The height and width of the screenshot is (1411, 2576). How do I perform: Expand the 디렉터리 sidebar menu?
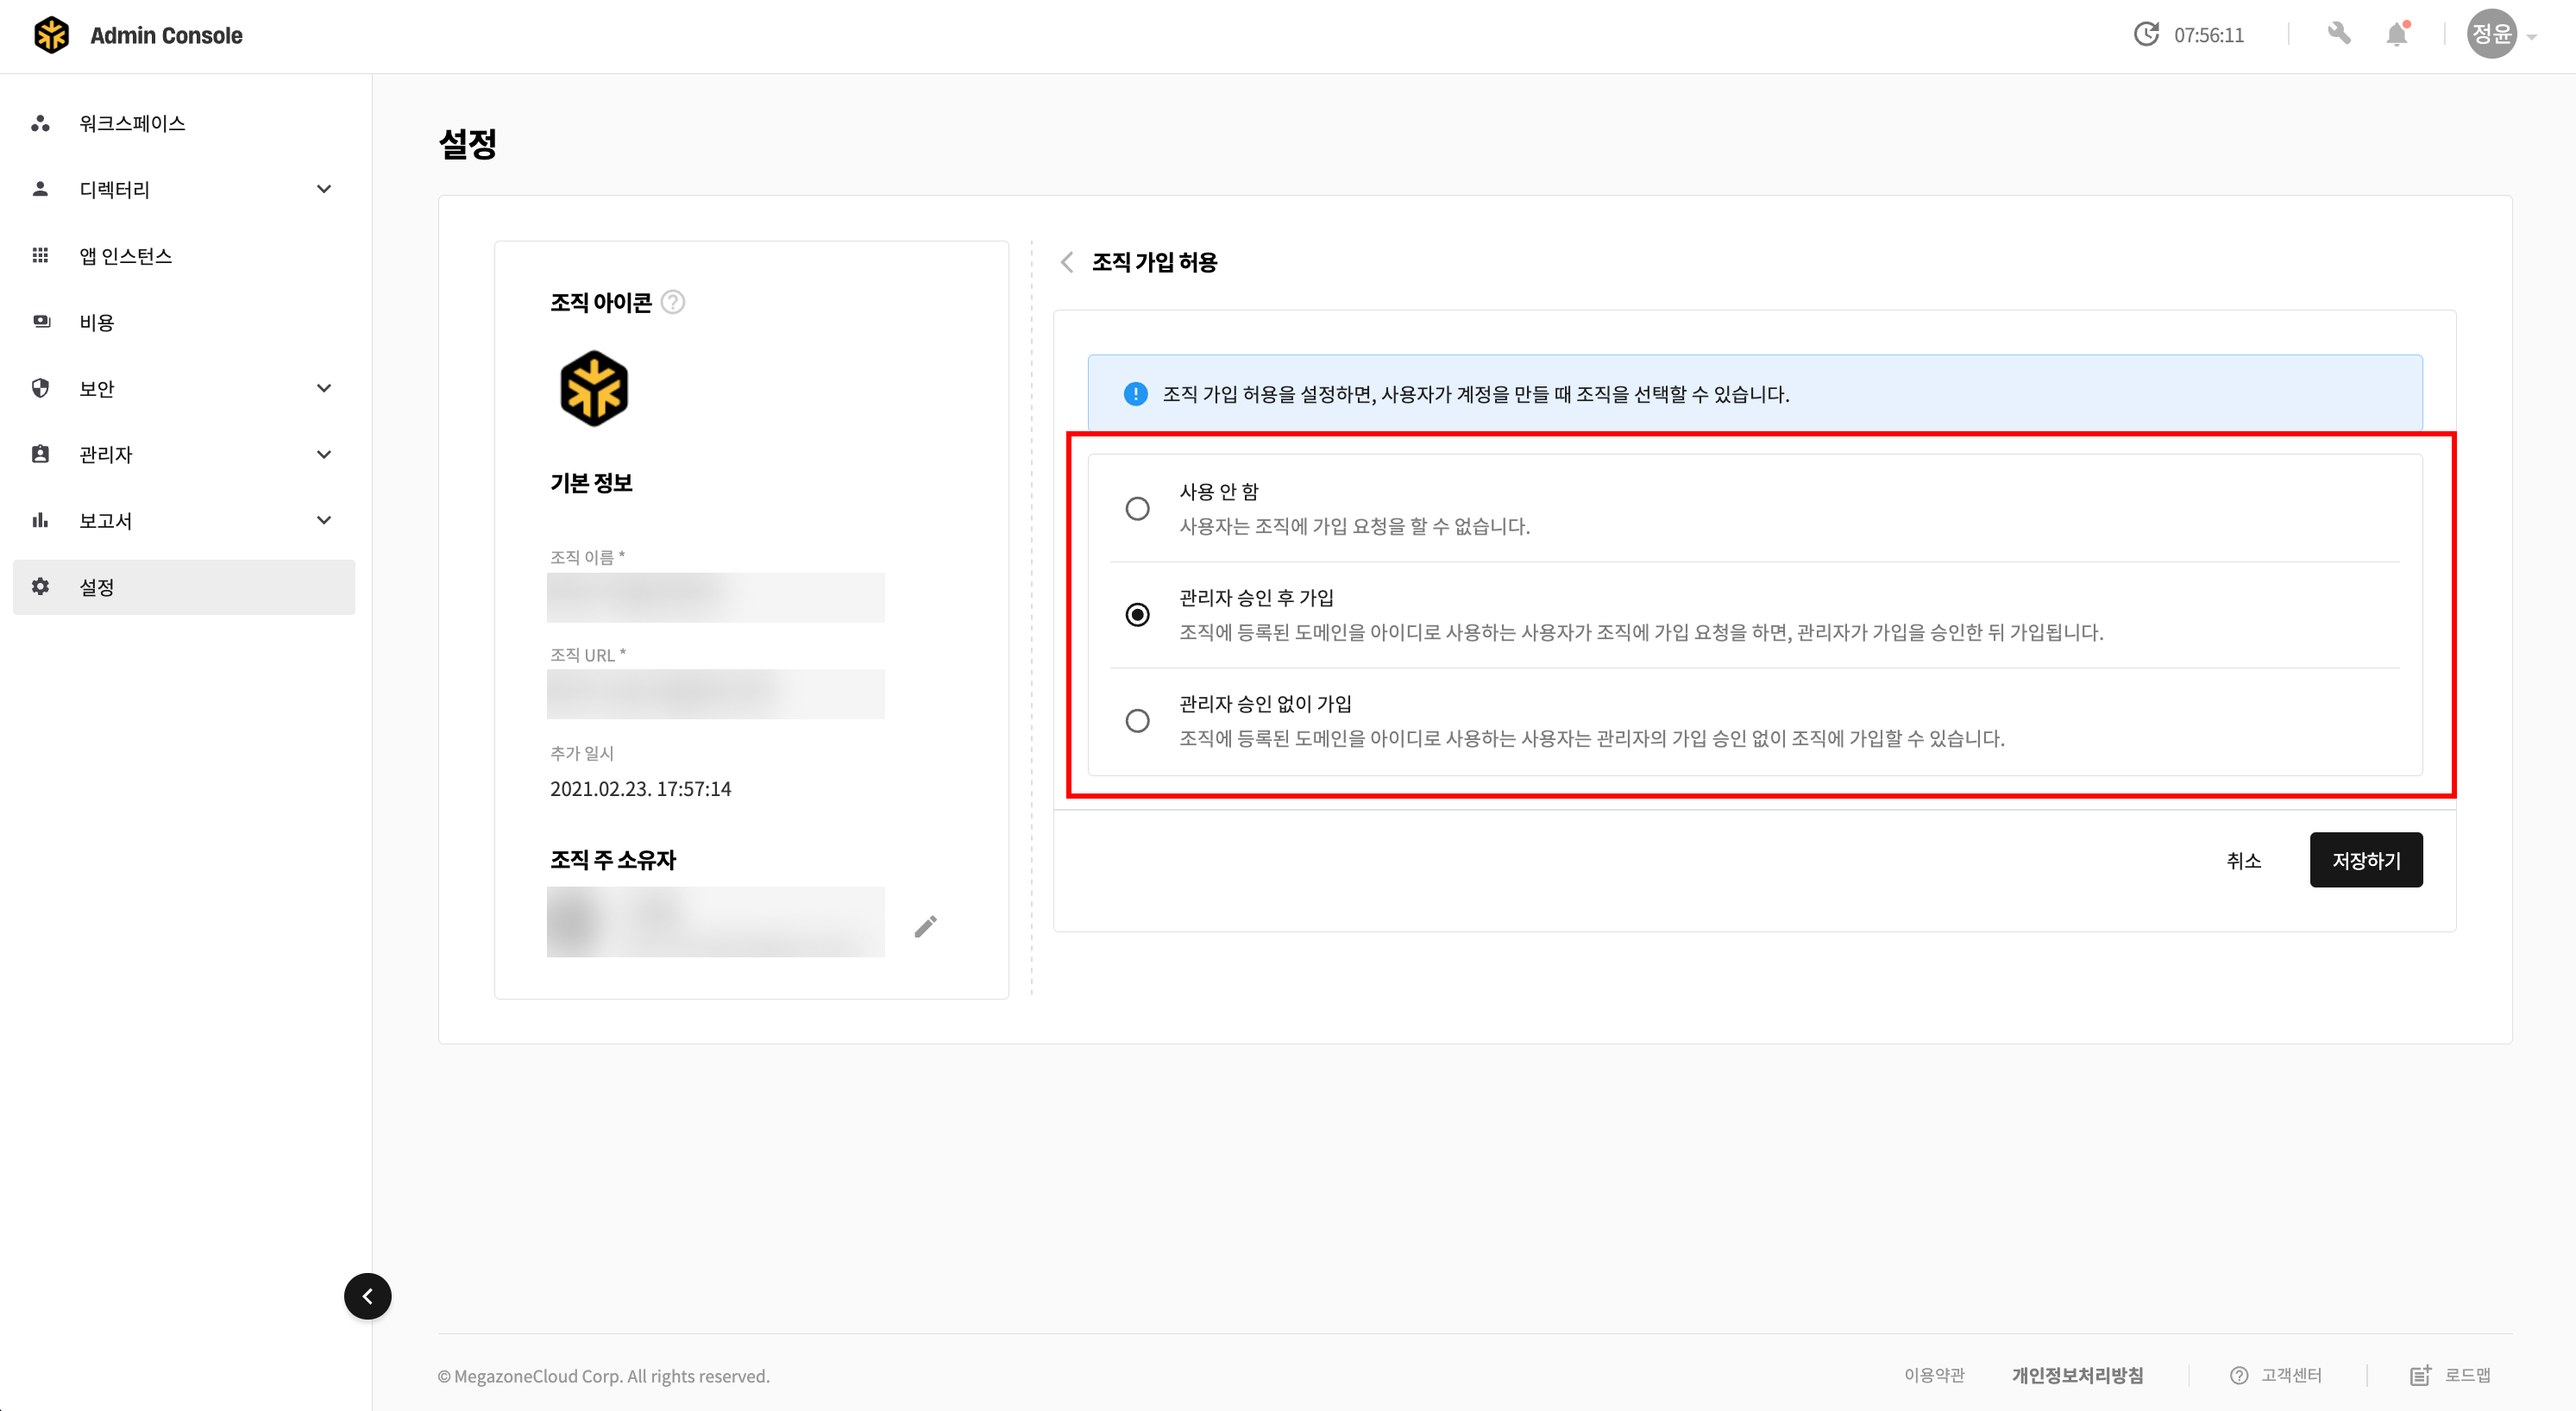click(x=323, y=189)
